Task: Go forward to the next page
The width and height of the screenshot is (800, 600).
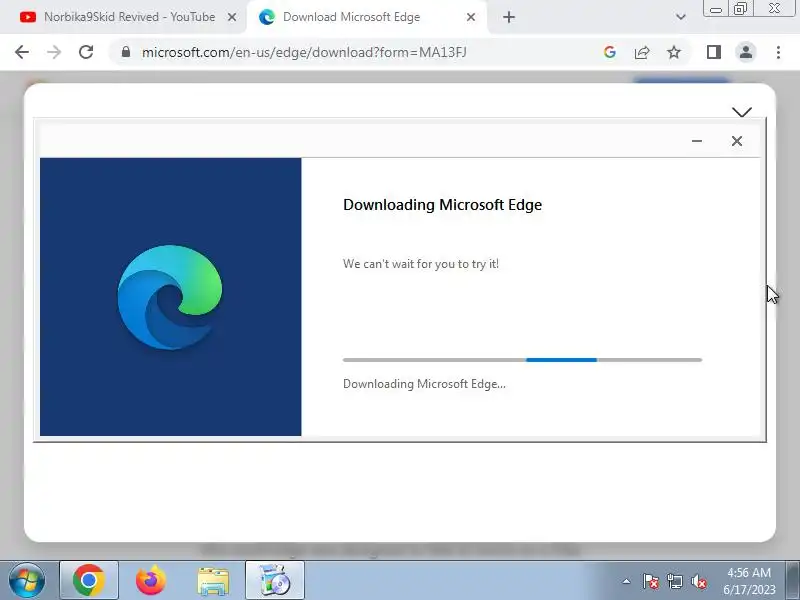Action: tap(54, 52)
